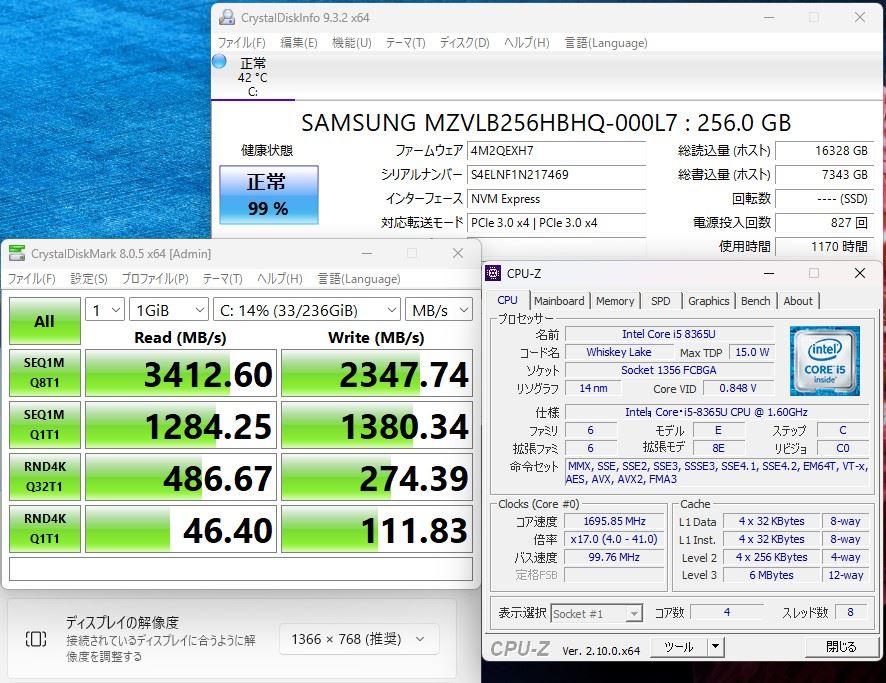Screen dimensions: 886x683
Task: Click the SEQ1M Q8T1 read result 3412.60
Action: (x=181, y=373)
